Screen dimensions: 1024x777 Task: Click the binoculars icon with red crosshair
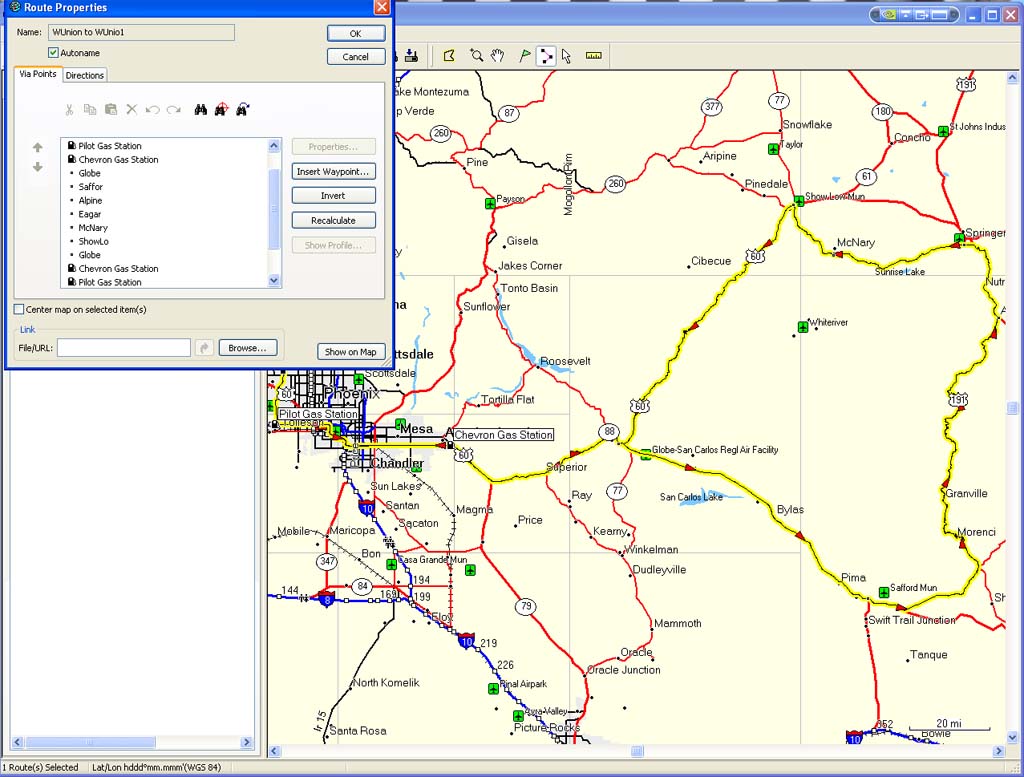(x=221, y=109)
